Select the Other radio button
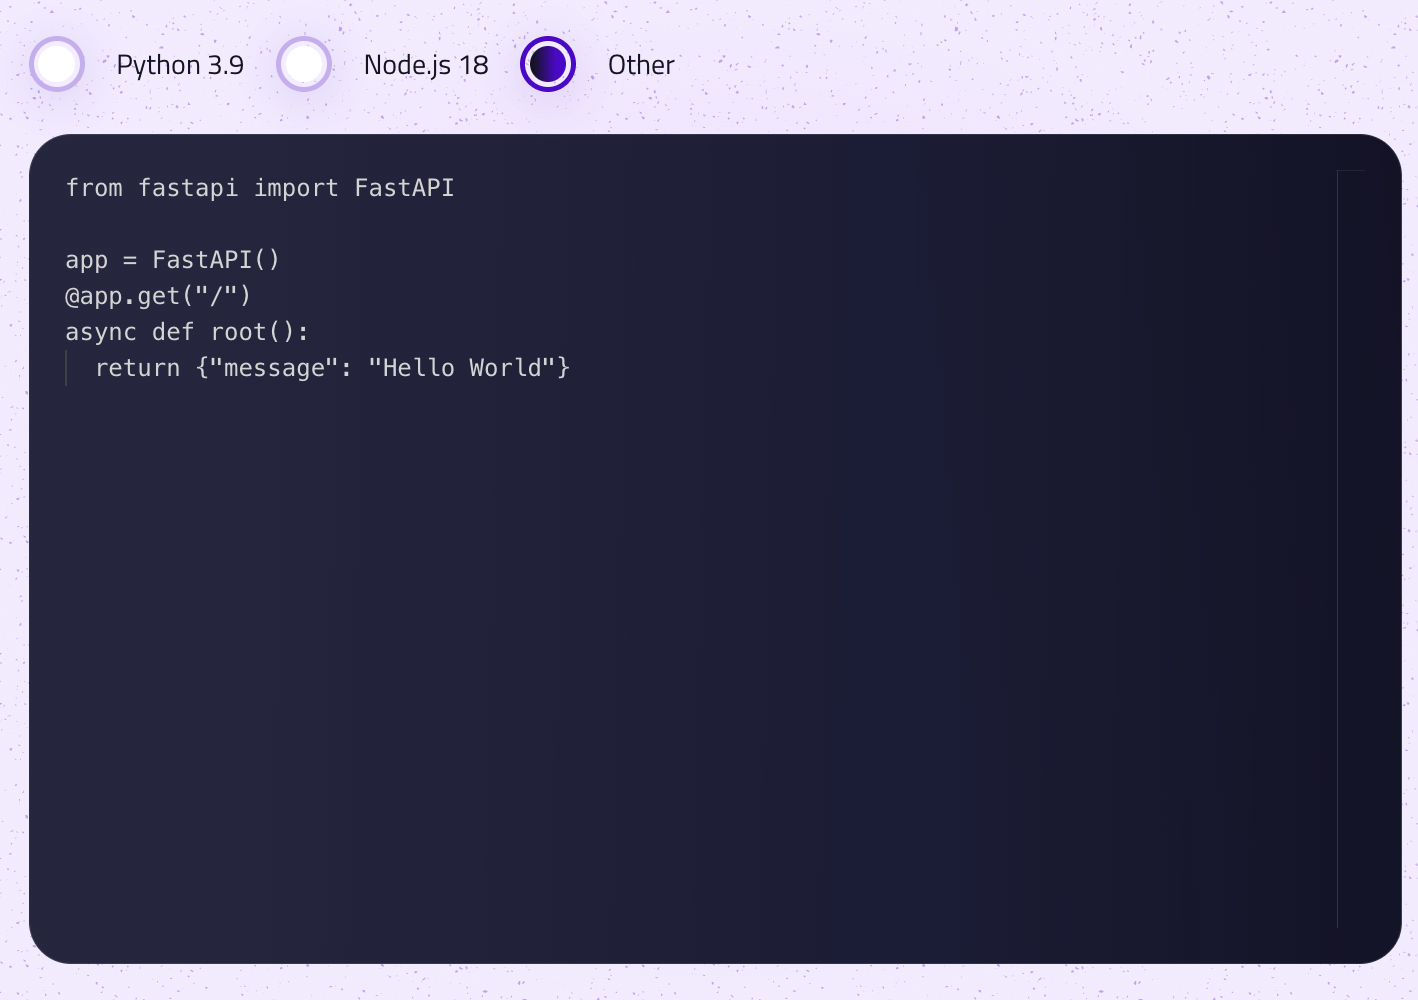Image resolution: width=1418 pixels, height=1000 pixels. 548,64
